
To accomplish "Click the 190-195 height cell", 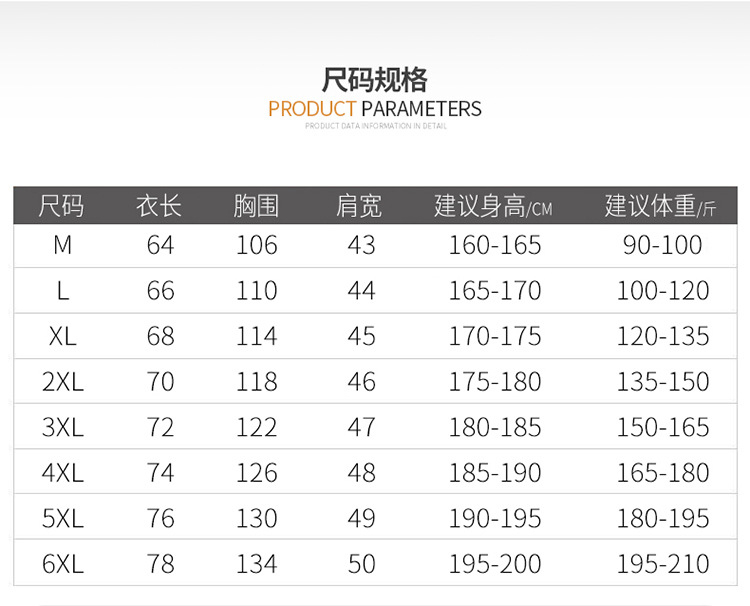I will (494, 518).
